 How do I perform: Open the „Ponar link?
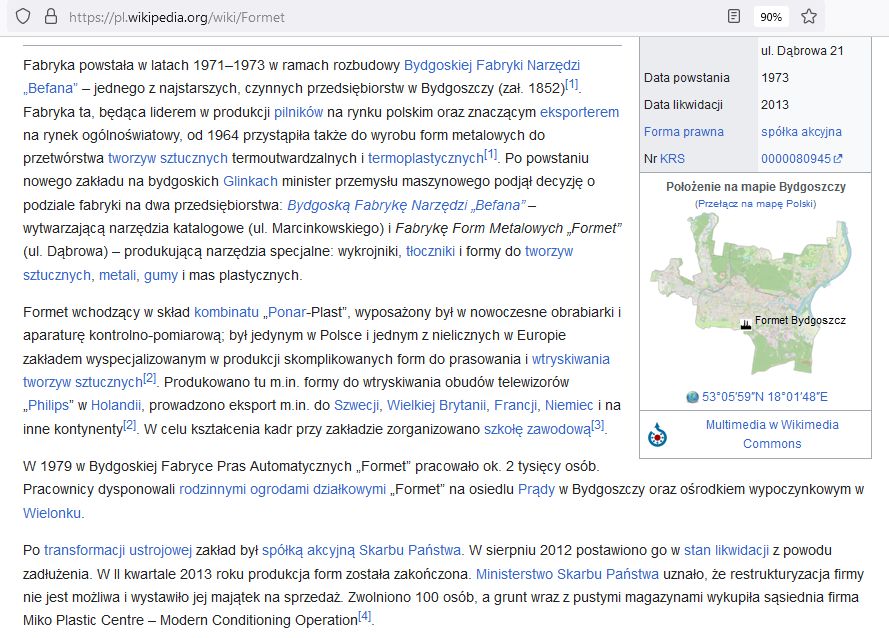pos(285,312)
